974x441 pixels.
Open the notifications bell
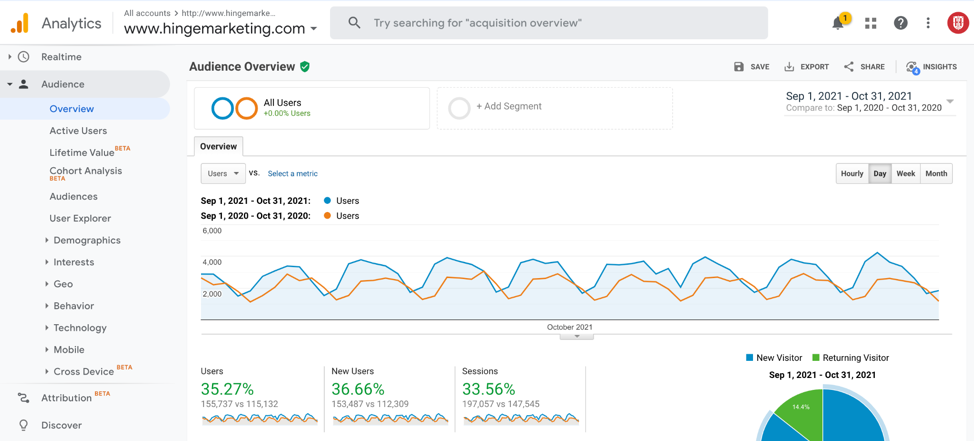coord(838,23)
